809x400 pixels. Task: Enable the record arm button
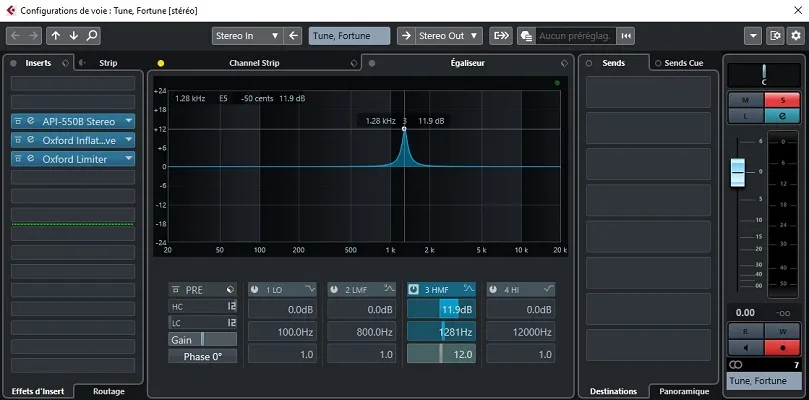point(780,347)
